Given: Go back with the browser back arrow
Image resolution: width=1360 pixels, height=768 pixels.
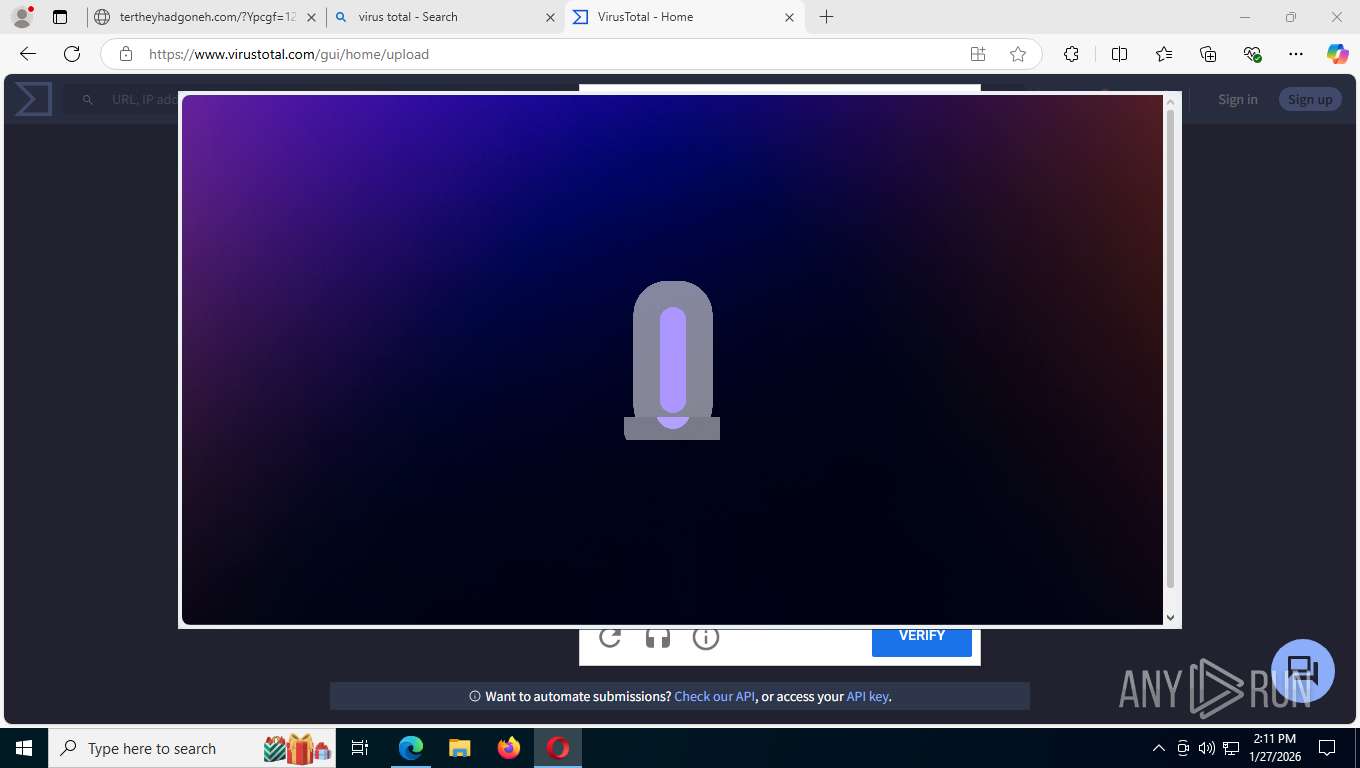Looking at the screenshot, I should tap(28, 54).
